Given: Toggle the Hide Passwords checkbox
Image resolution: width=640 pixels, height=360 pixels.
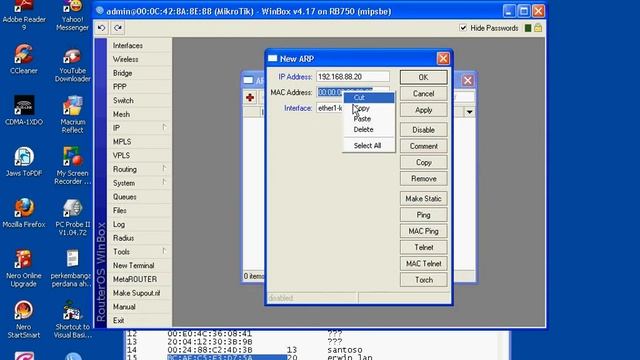Looking at the screenshot, I should 463,28.
